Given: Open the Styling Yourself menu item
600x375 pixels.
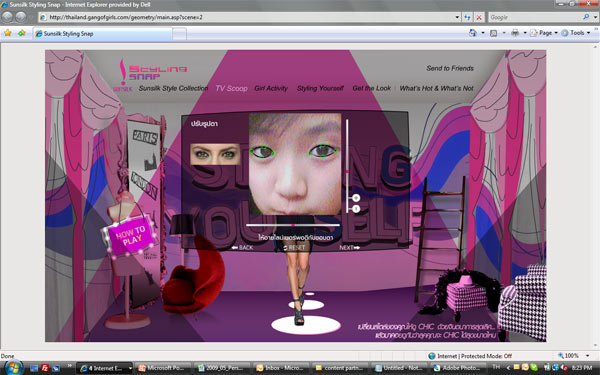Looking at the screenshot, I should click(320, 88).
